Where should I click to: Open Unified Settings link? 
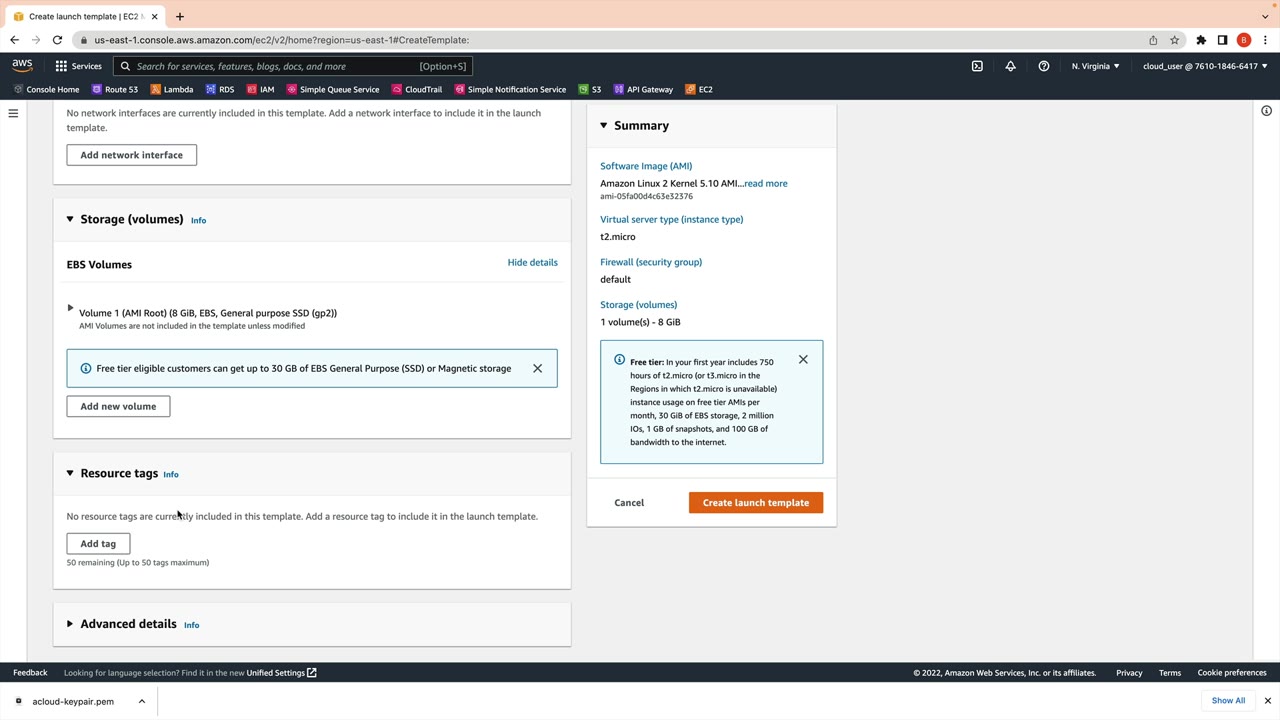281,673
